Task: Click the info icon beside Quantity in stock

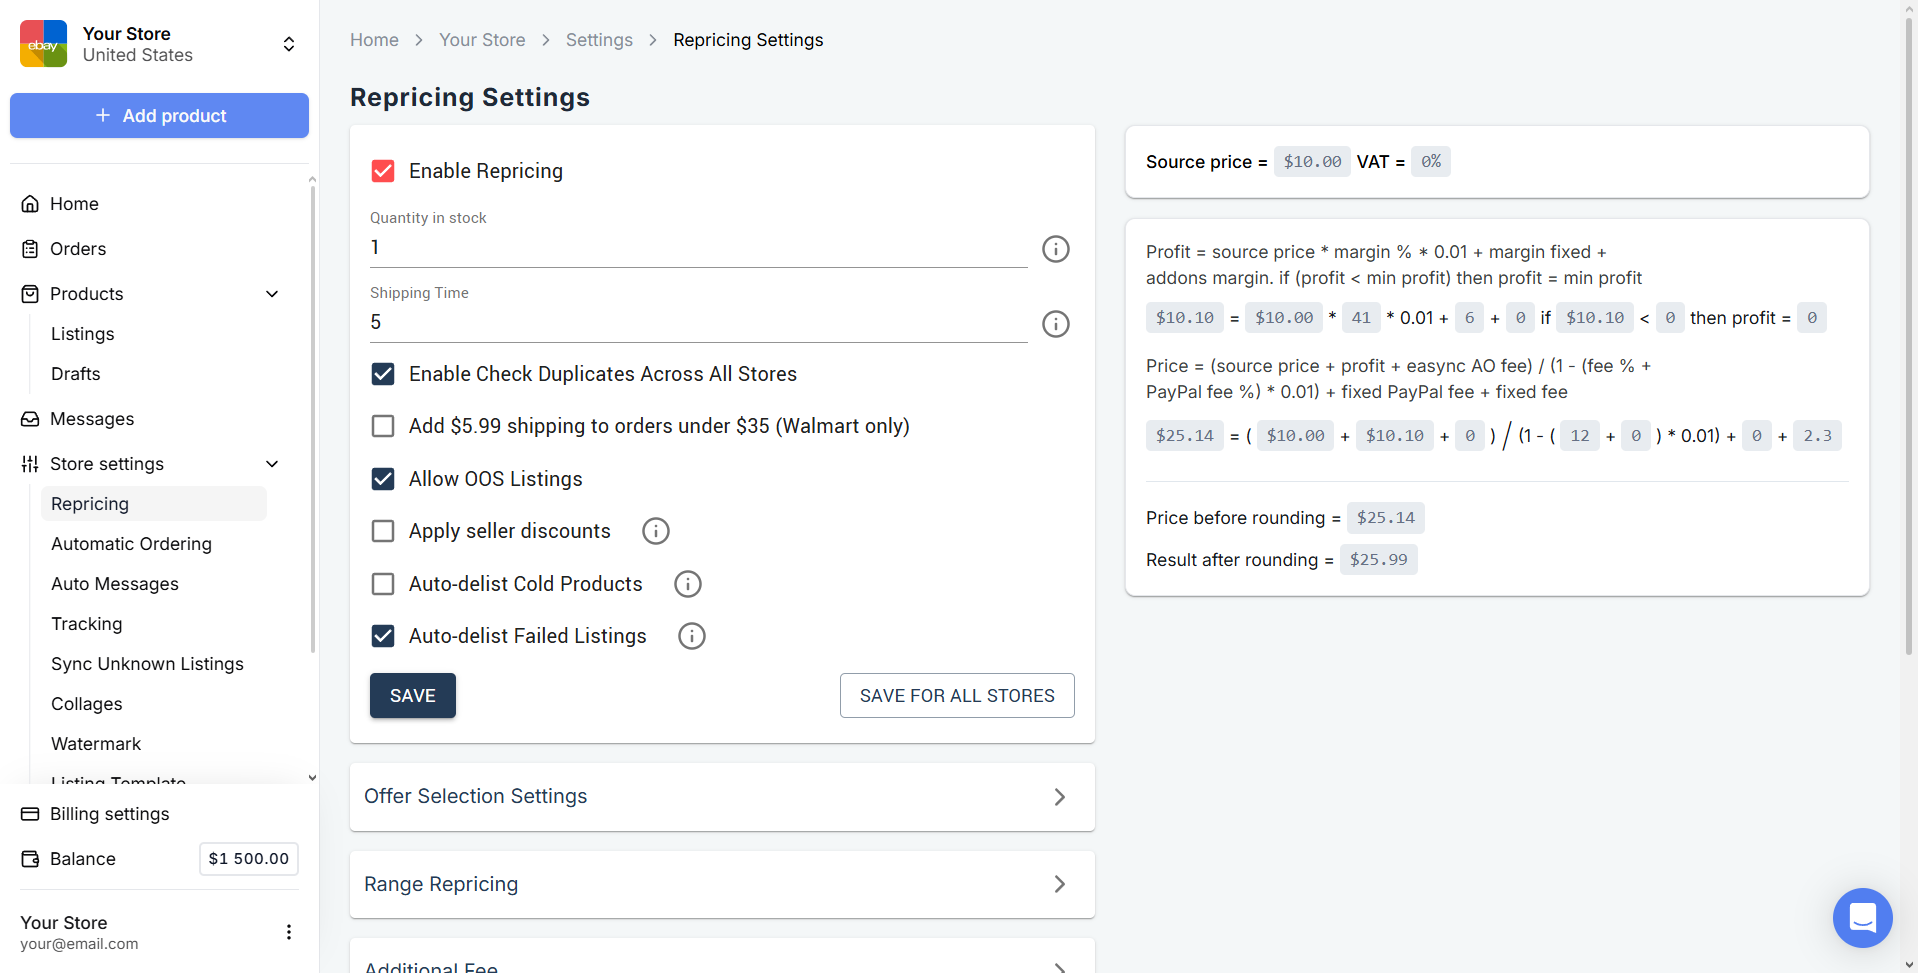Action: [1055, 249]
